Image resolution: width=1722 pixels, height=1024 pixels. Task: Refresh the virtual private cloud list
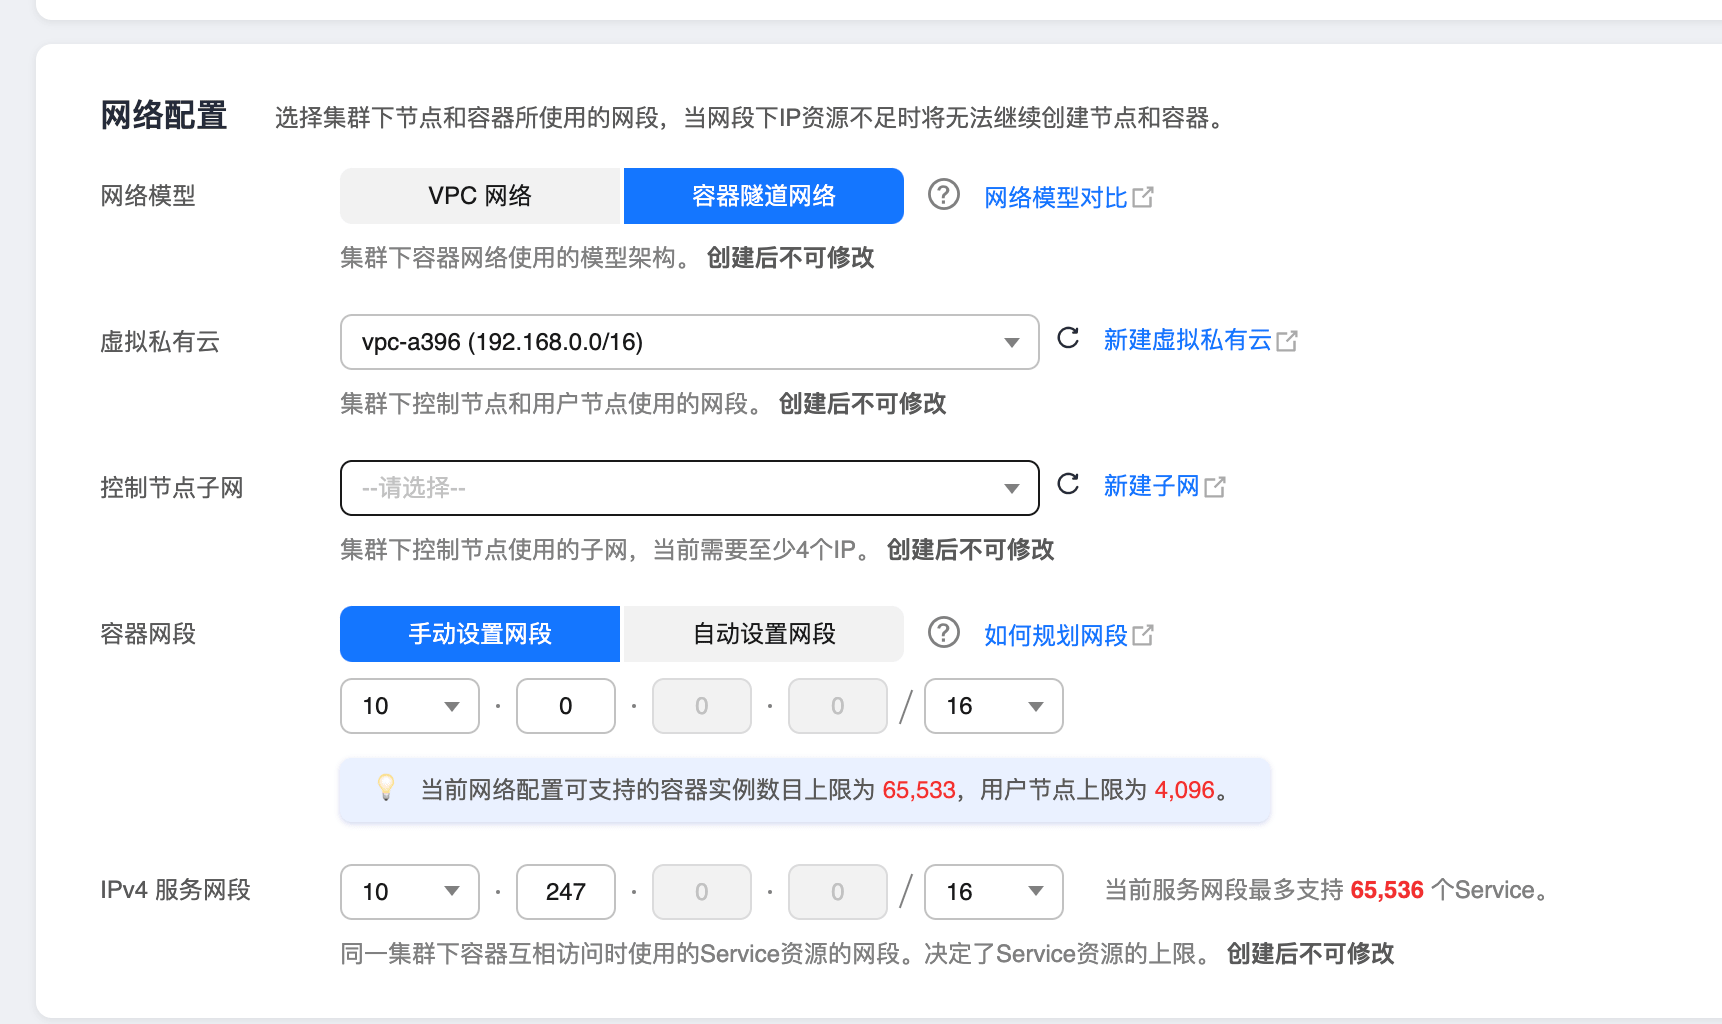pyautogui.click(x=1069, y=340)
